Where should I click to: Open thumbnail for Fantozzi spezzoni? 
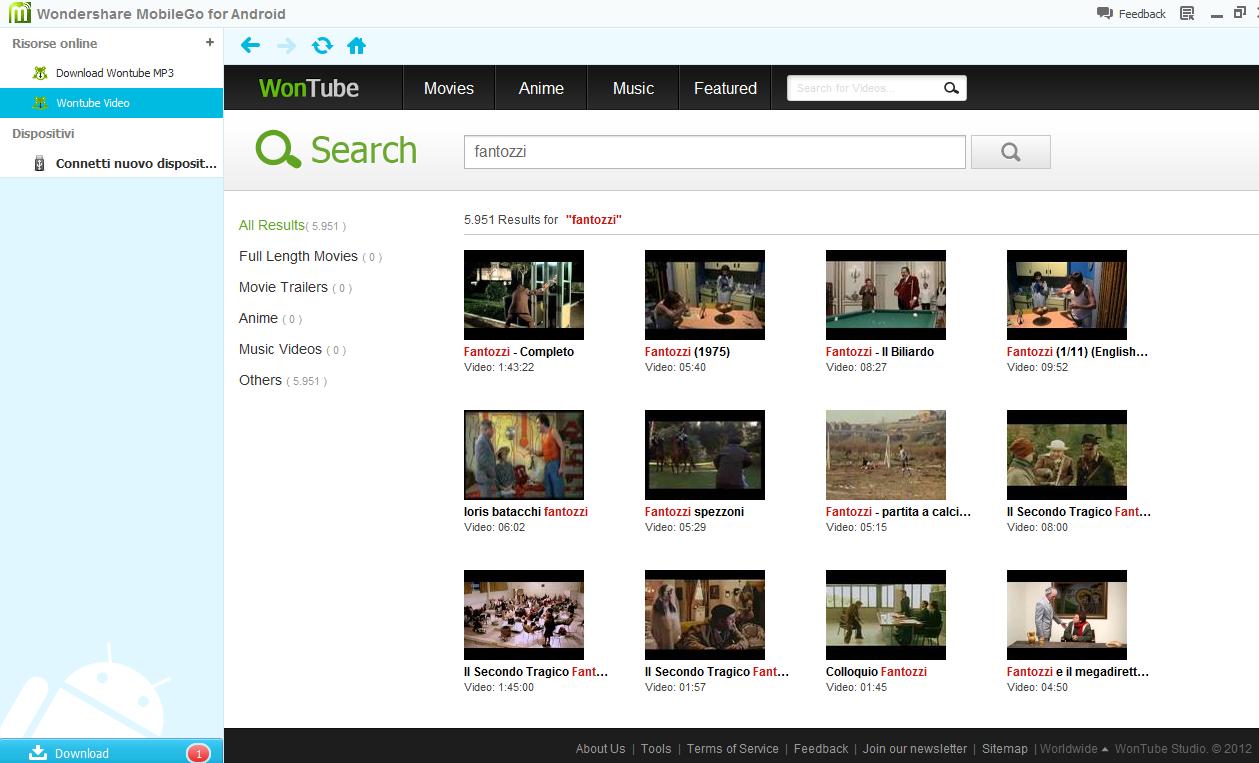point(704,455)
